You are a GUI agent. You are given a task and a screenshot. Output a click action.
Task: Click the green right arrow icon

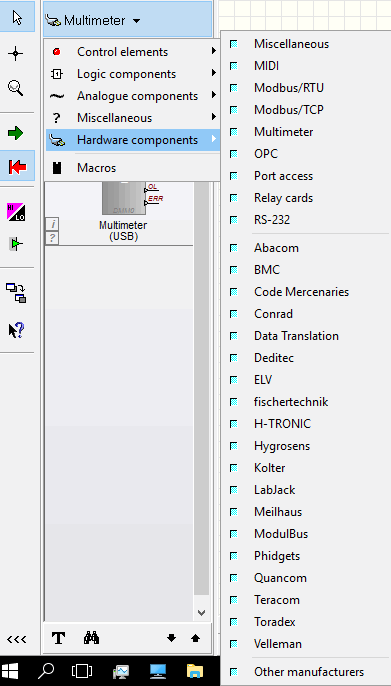coord(16,133)
